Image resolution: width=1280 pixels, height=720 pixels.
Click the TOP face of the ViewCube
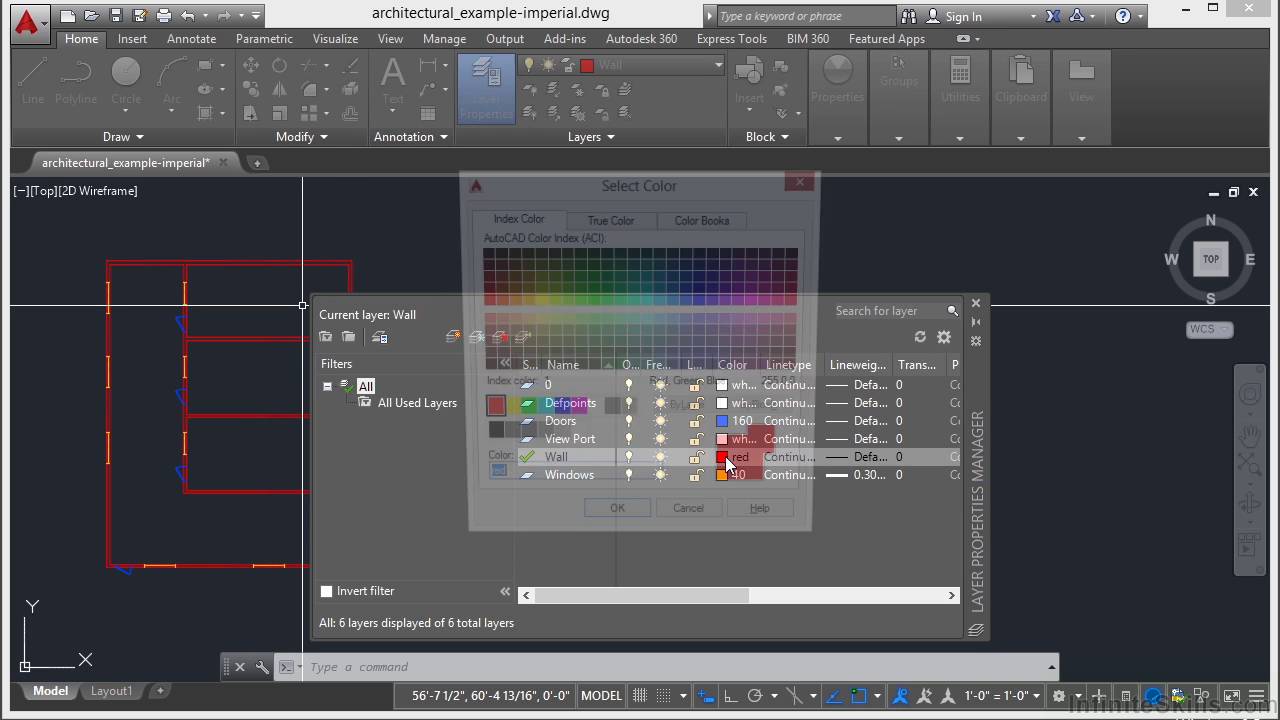[1211, 259]
